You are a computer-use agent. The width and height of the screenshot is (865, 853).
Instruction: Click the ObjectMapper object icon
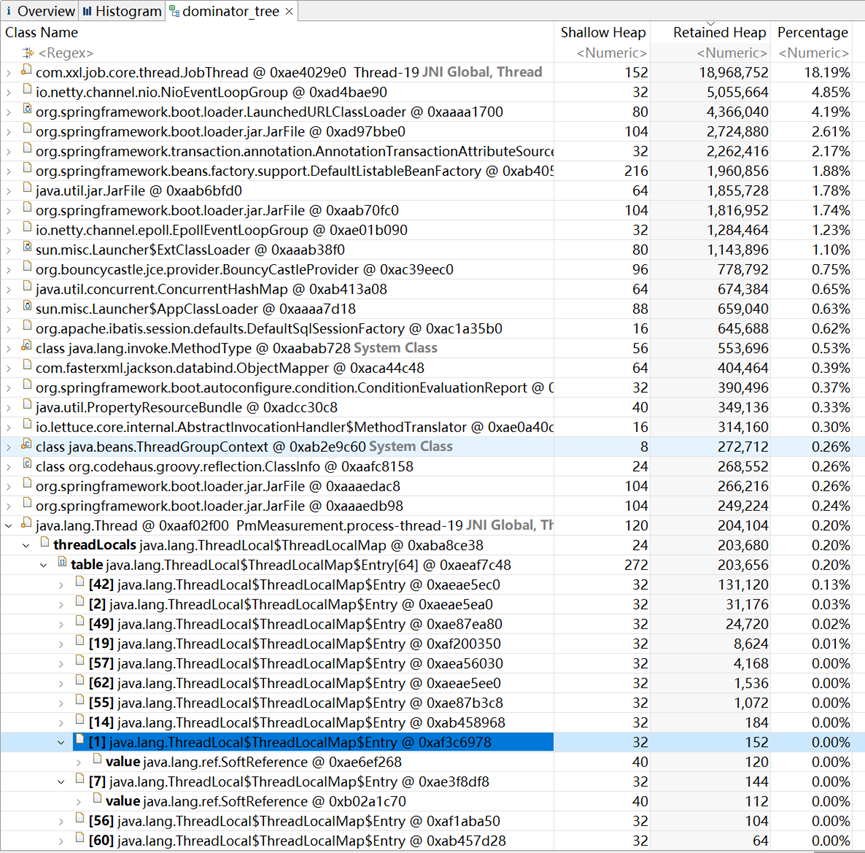(27, 365)
